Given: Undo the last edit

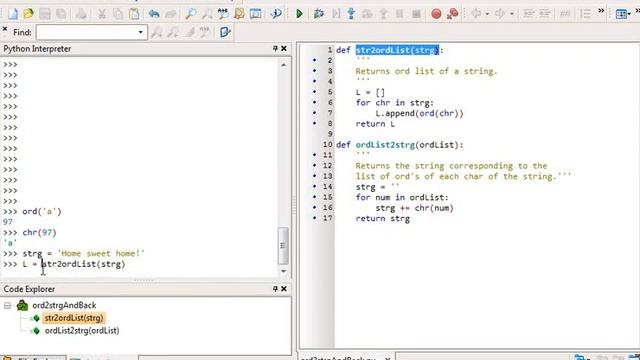Looking at the screenshot, I should tap(154, 14).
